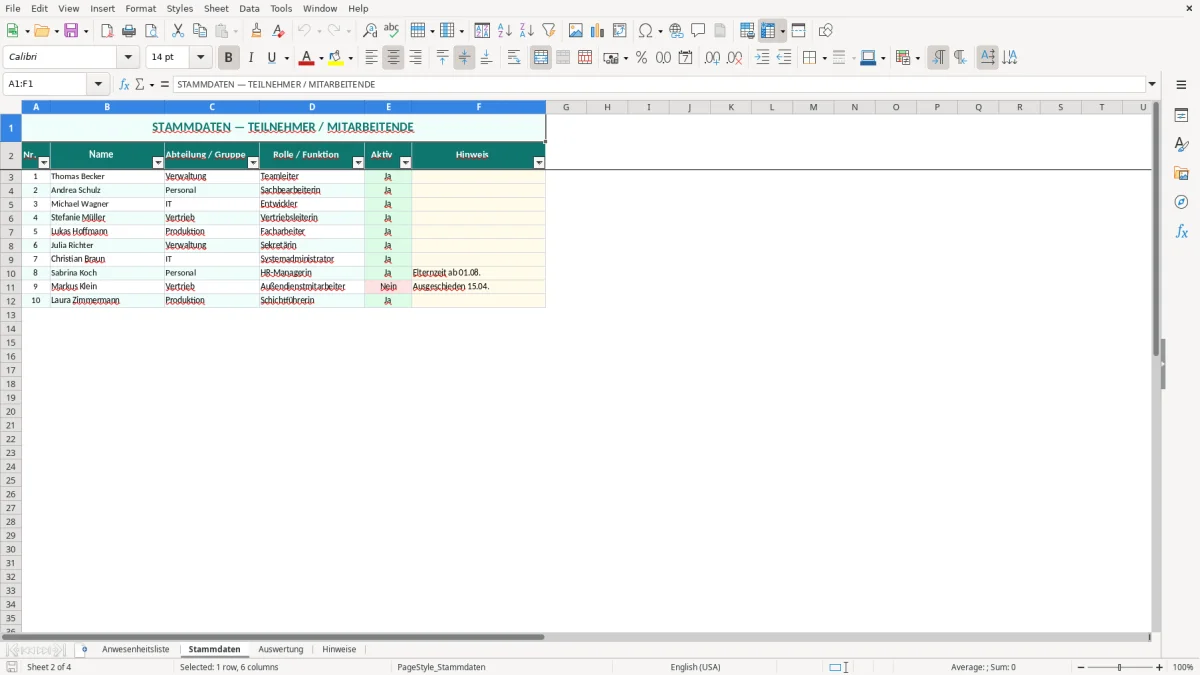Open Find and Replace
The image size is (1200, 675).
coord(370,31)
